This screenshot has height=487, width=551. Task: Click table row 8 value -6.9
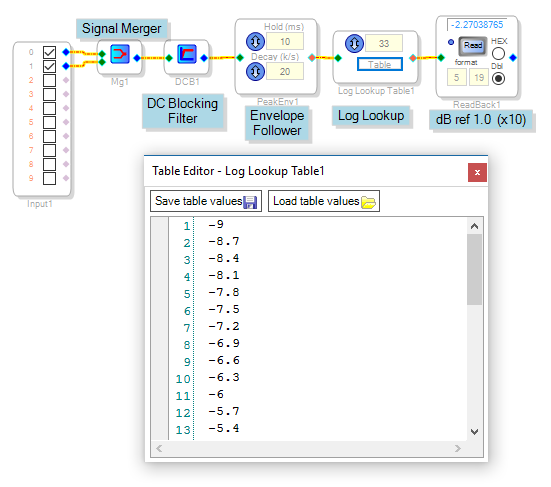click(x=224, y=343)
